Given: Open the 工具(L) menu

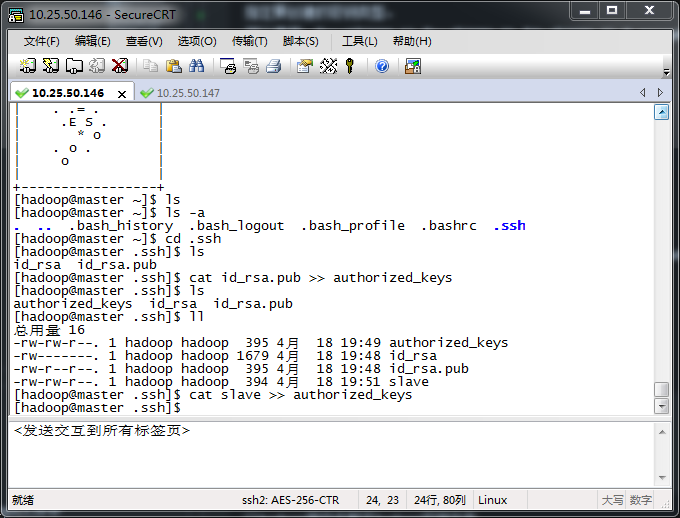Looking at the screenshot, I should [x=360, y=41].
